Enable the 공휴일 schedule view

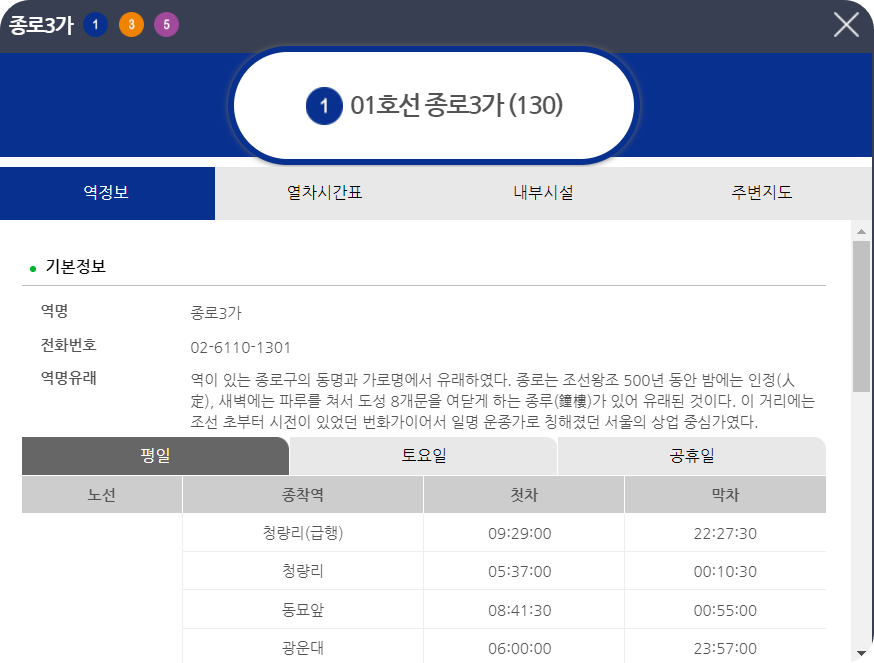point(692,456)
